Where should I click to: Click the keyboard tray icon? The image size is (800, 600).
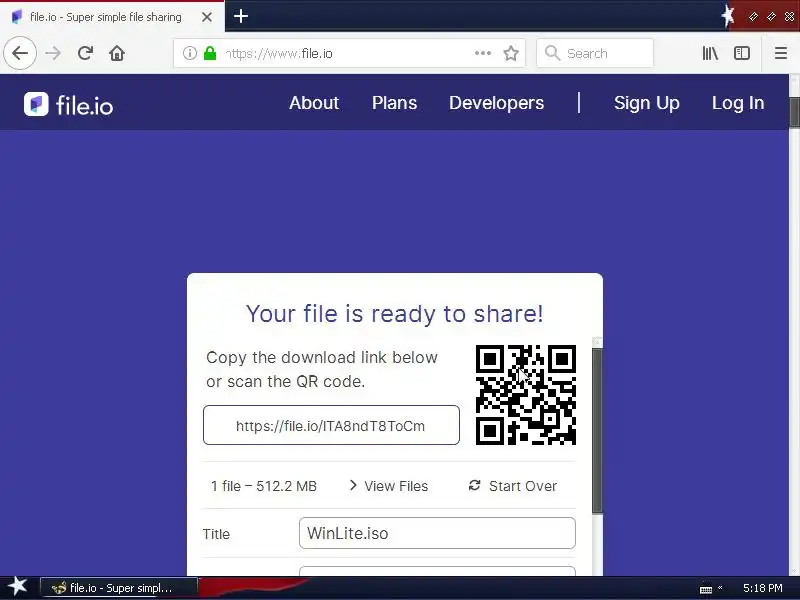(706, 589)
